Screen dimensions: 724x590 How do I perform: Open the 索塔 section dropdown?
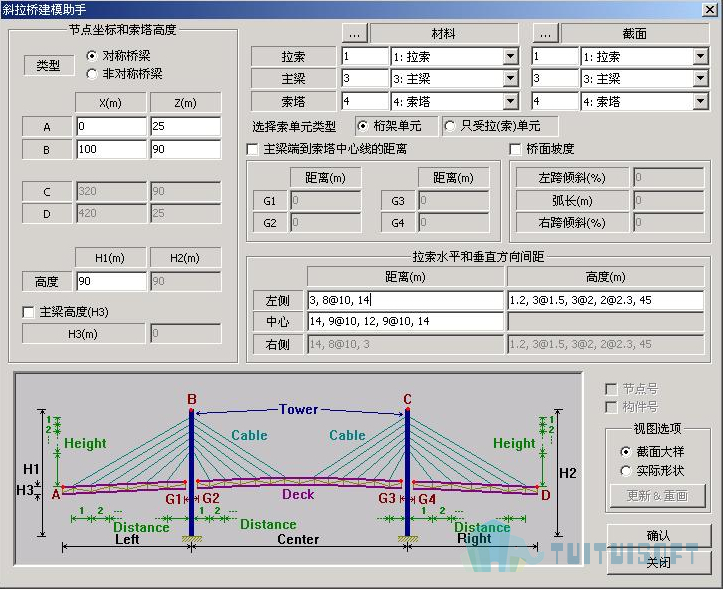(700, 101)
